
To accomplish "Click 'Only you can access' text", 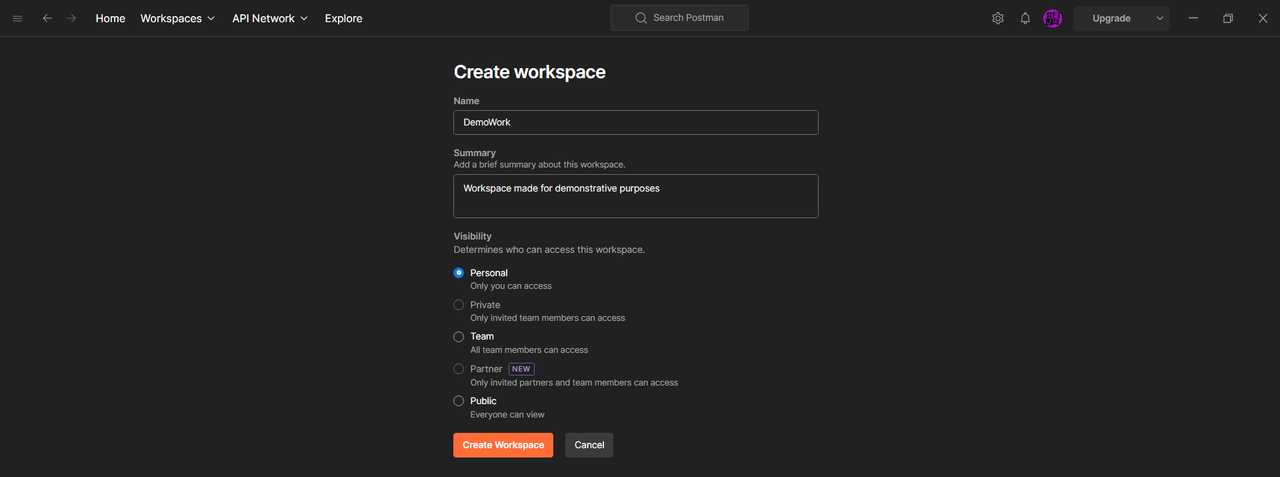I will pyautogui.click(x=511, y=286).
